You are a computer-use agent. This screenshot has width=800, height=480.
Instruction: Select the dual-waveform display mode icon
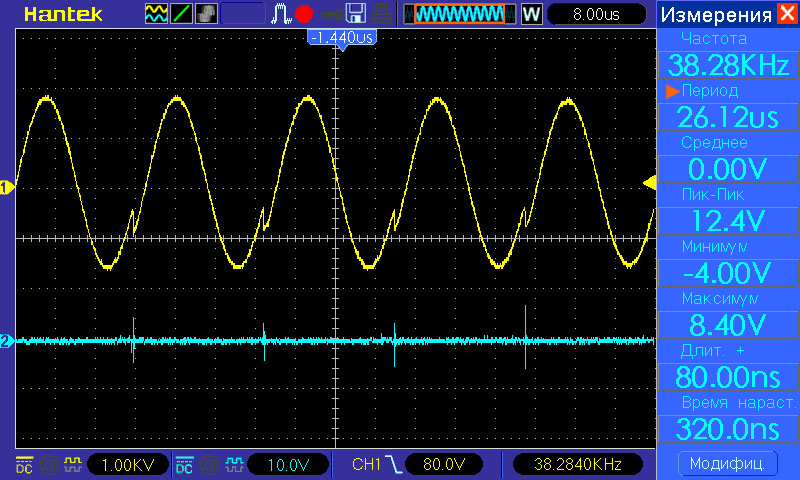[x=156, y=14]
